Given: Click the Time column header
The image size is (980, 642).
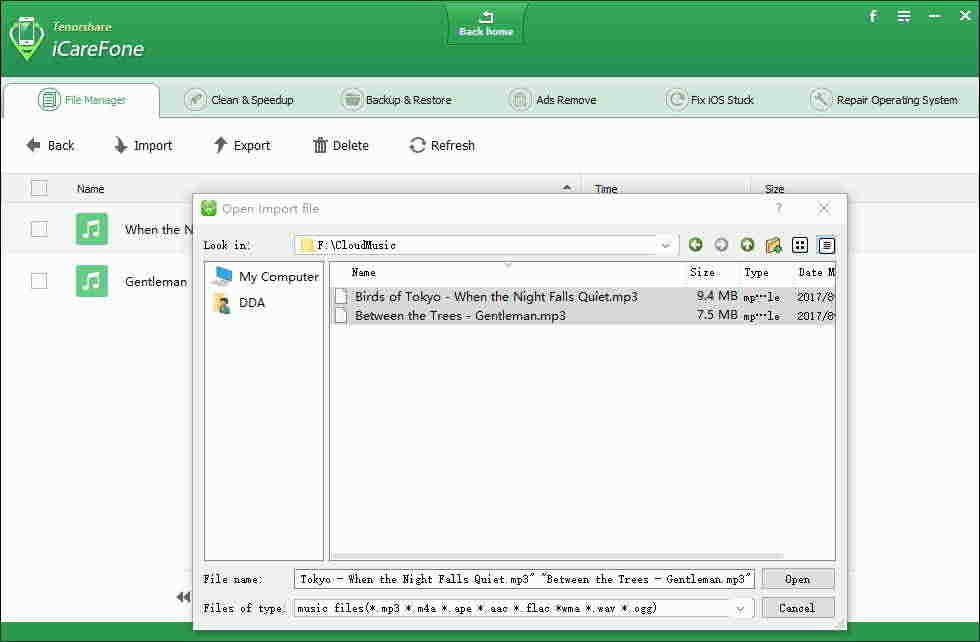Looking at the screenshot, I should pyautogui.click(x=606, y=189).
